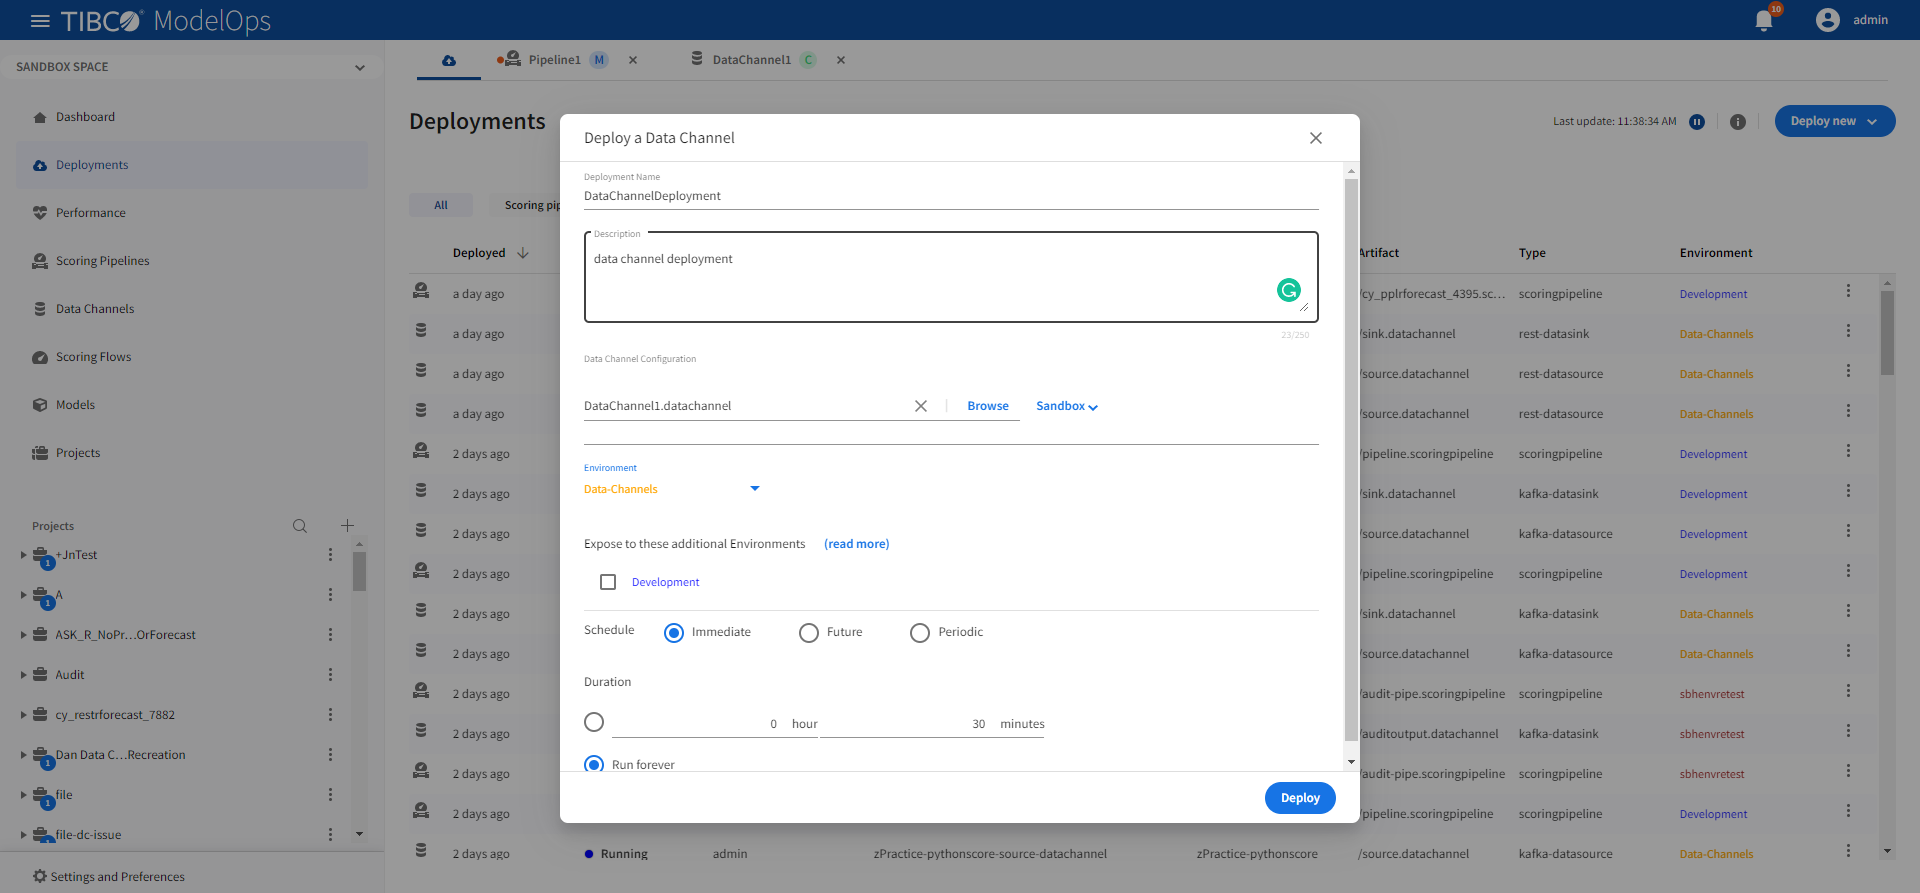Expand the Sandbox space dropdown in dialog

click(x=1066, y=406)
